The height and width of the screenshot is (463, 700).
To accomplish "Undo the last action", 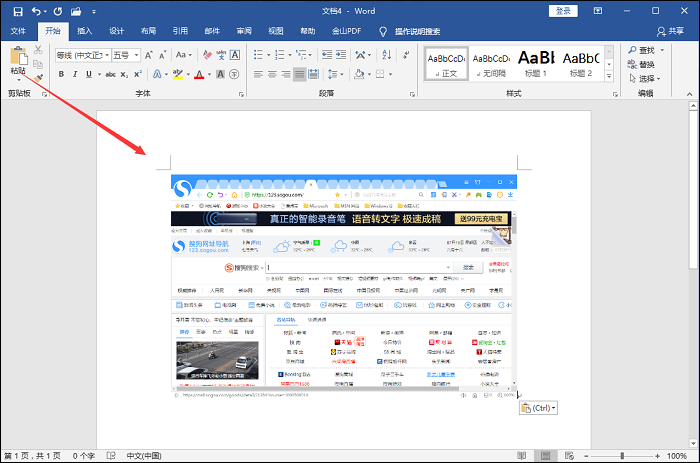I will (37, 11).
